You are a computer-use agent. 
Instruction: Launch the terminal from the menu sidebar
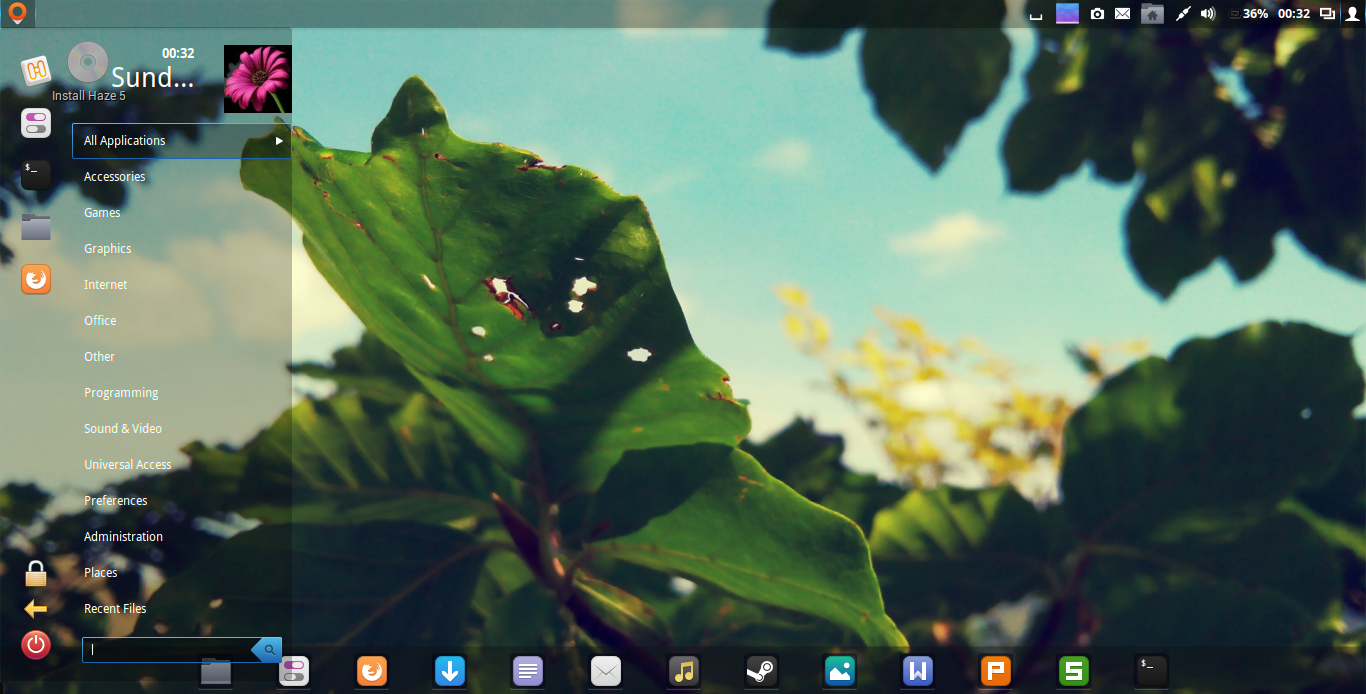(36, 175)
